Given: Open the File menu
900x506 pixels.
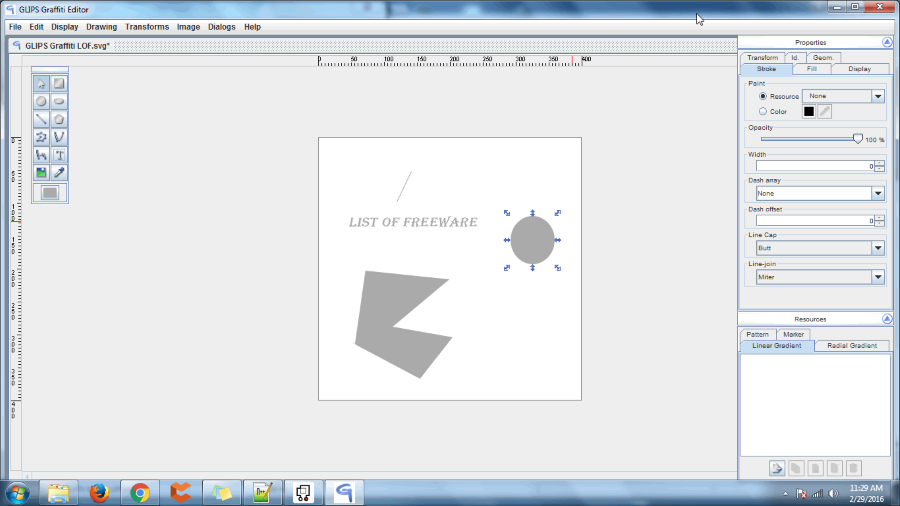Looking at the screenshot, I should tap(15, 27).
